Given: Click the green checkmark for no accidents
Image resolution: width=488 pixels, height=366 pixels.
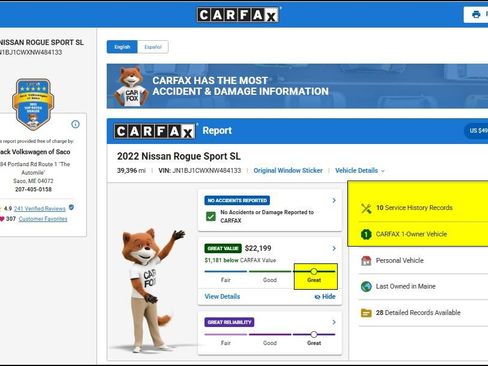Looking at the screenshot, I should point(211,217).
